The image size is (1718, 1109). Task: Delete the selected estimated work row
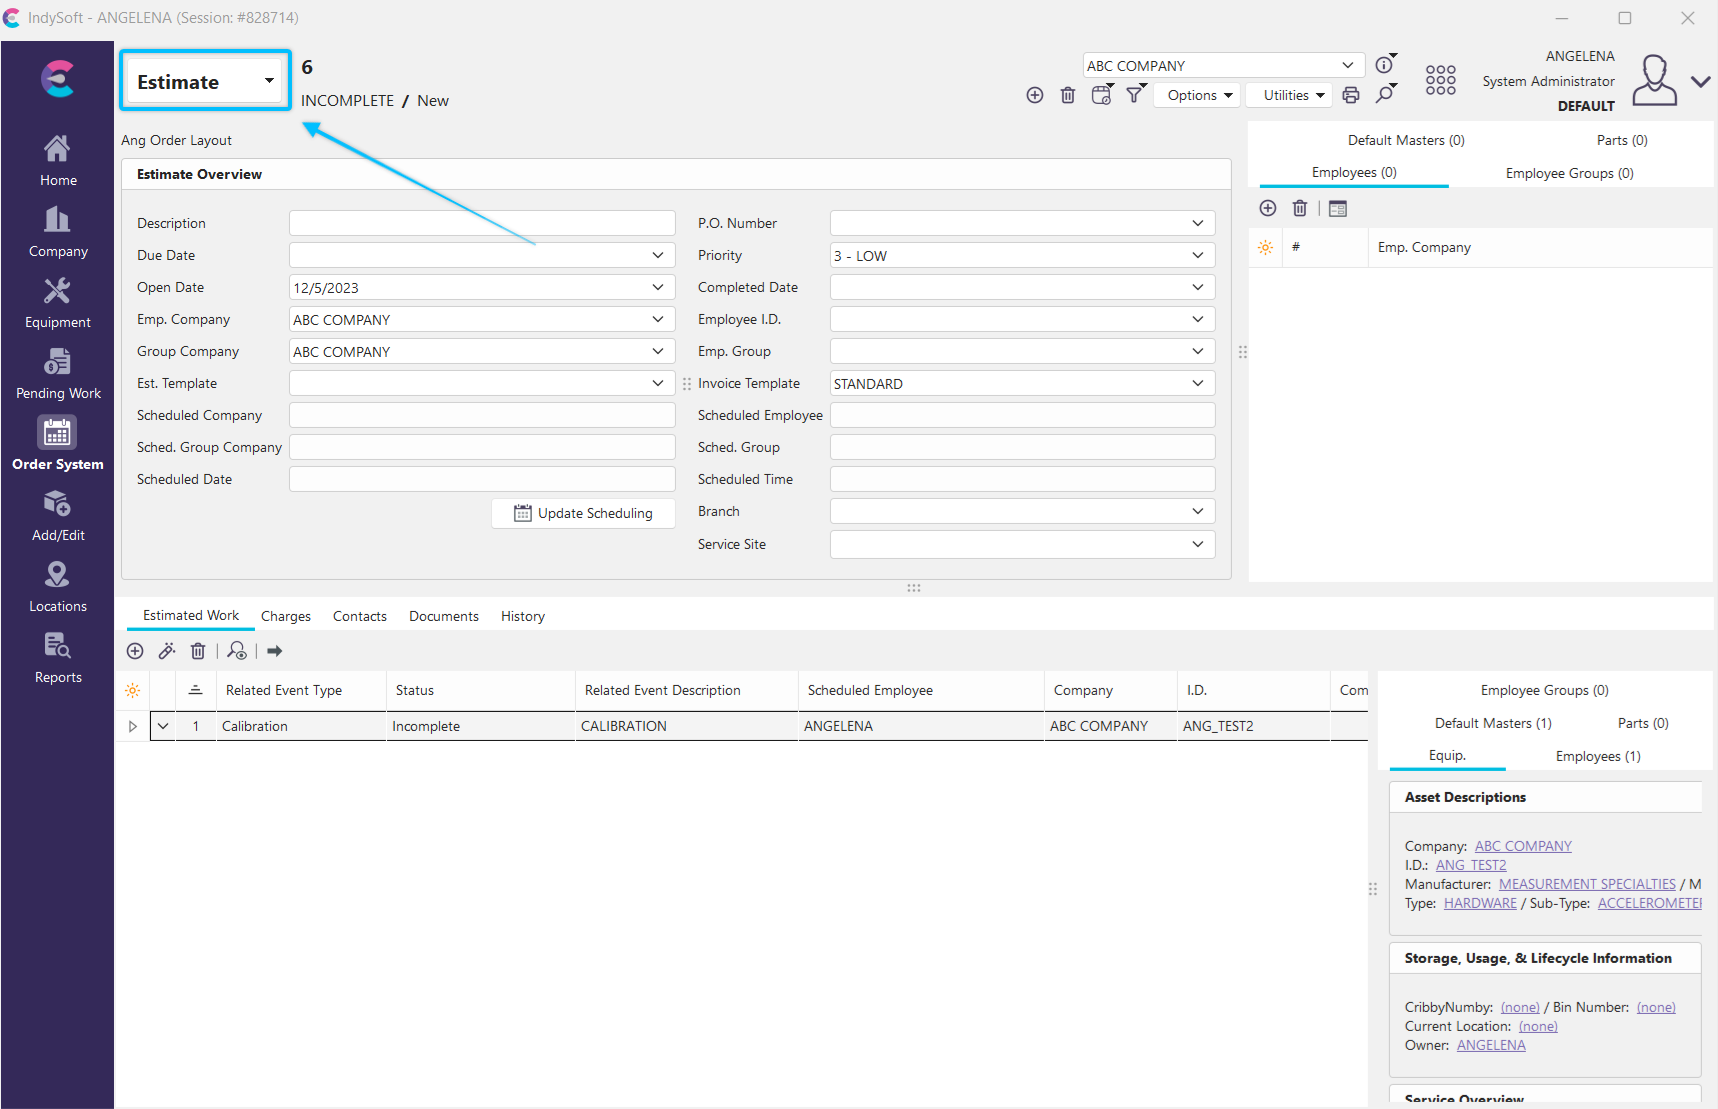pos(198,651)
